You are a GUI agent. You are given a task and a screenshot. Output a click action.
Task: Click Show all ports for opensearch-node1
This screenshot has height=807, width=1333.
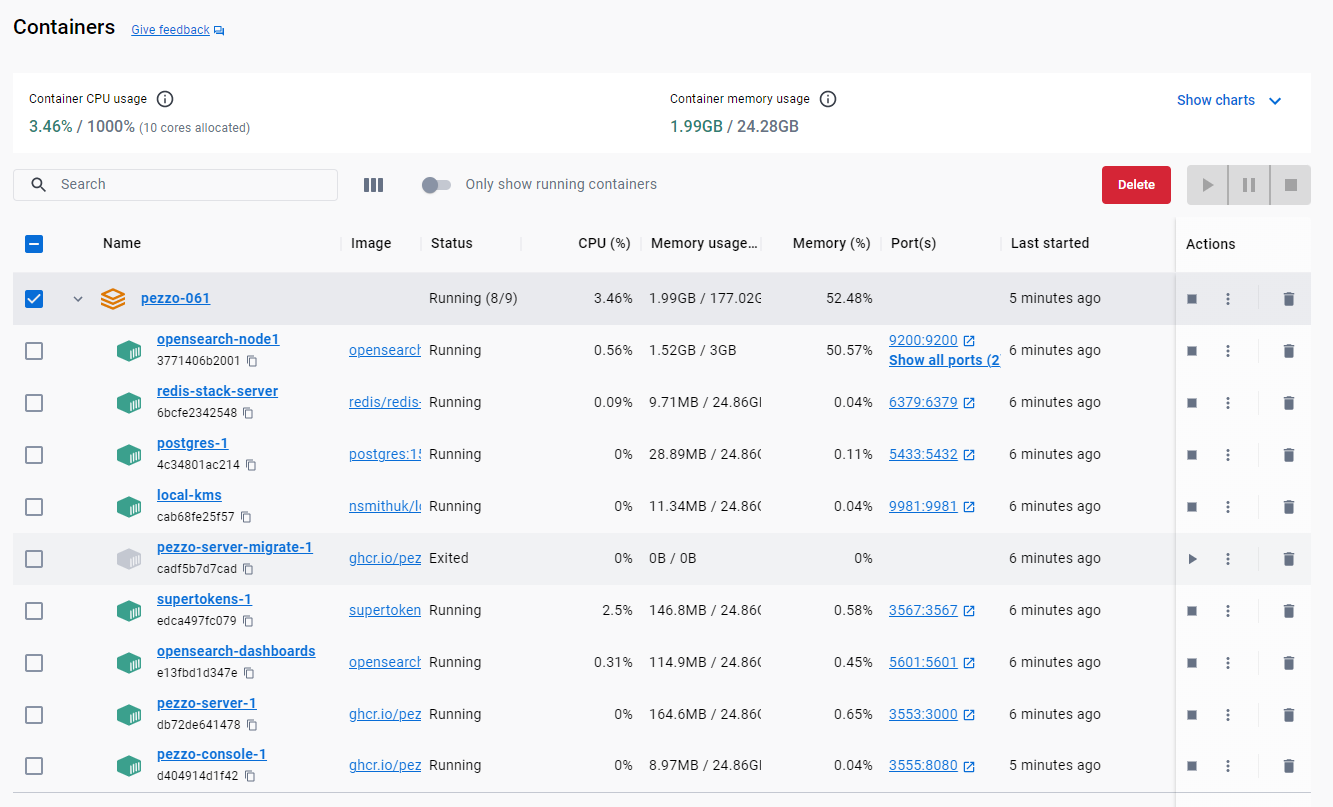point(941,360)
